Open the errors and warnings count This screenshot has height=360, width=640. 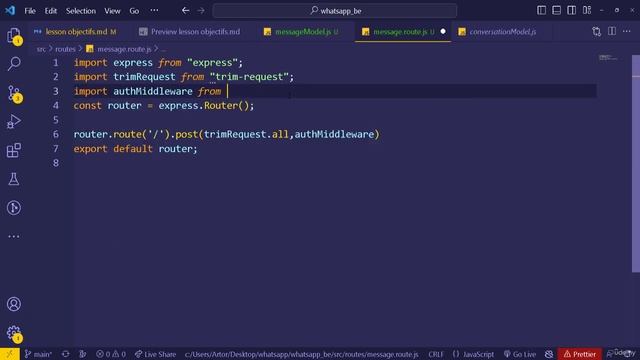click(x=111, y=354)
